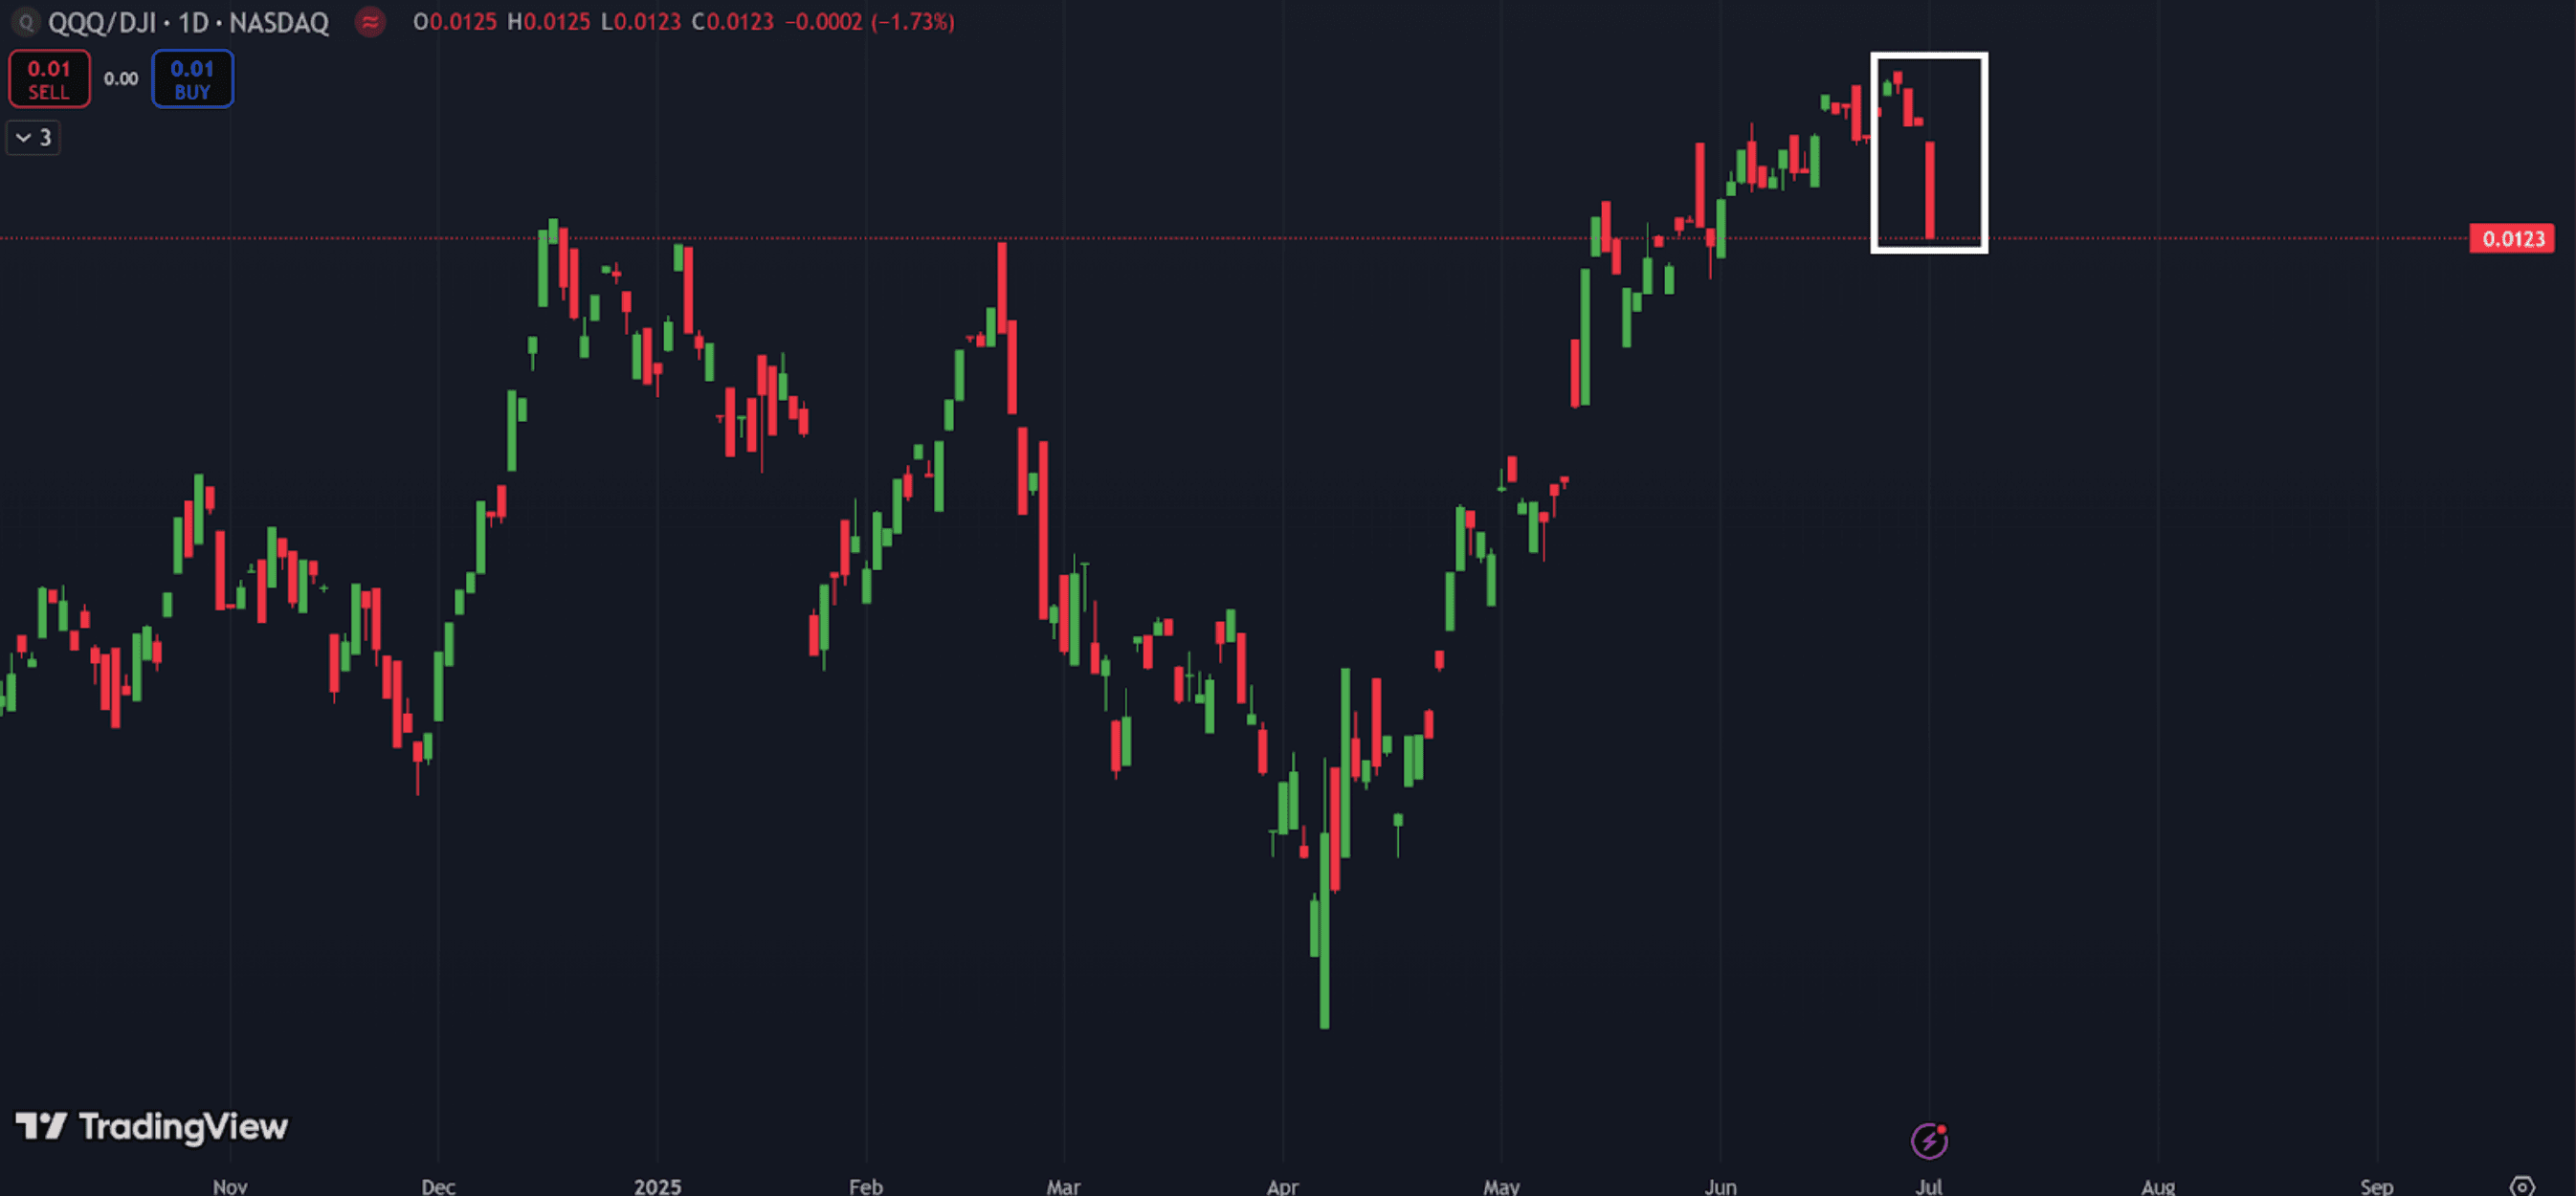Click the −1.73% change value in header
This screenshot has height=1196, width=2576.
click(x=912, y=22)
